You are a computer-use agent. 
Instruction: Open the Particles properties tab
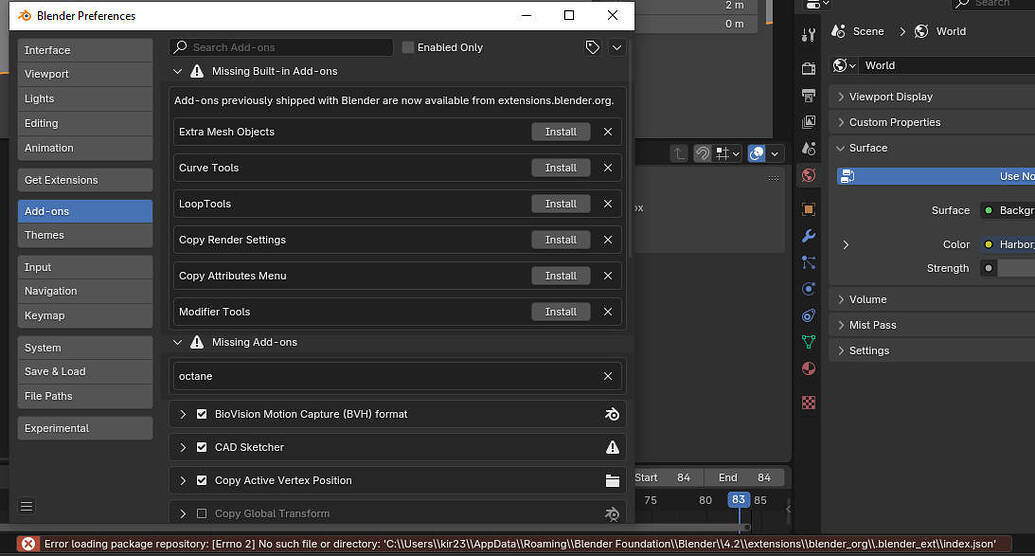[809, 262]
